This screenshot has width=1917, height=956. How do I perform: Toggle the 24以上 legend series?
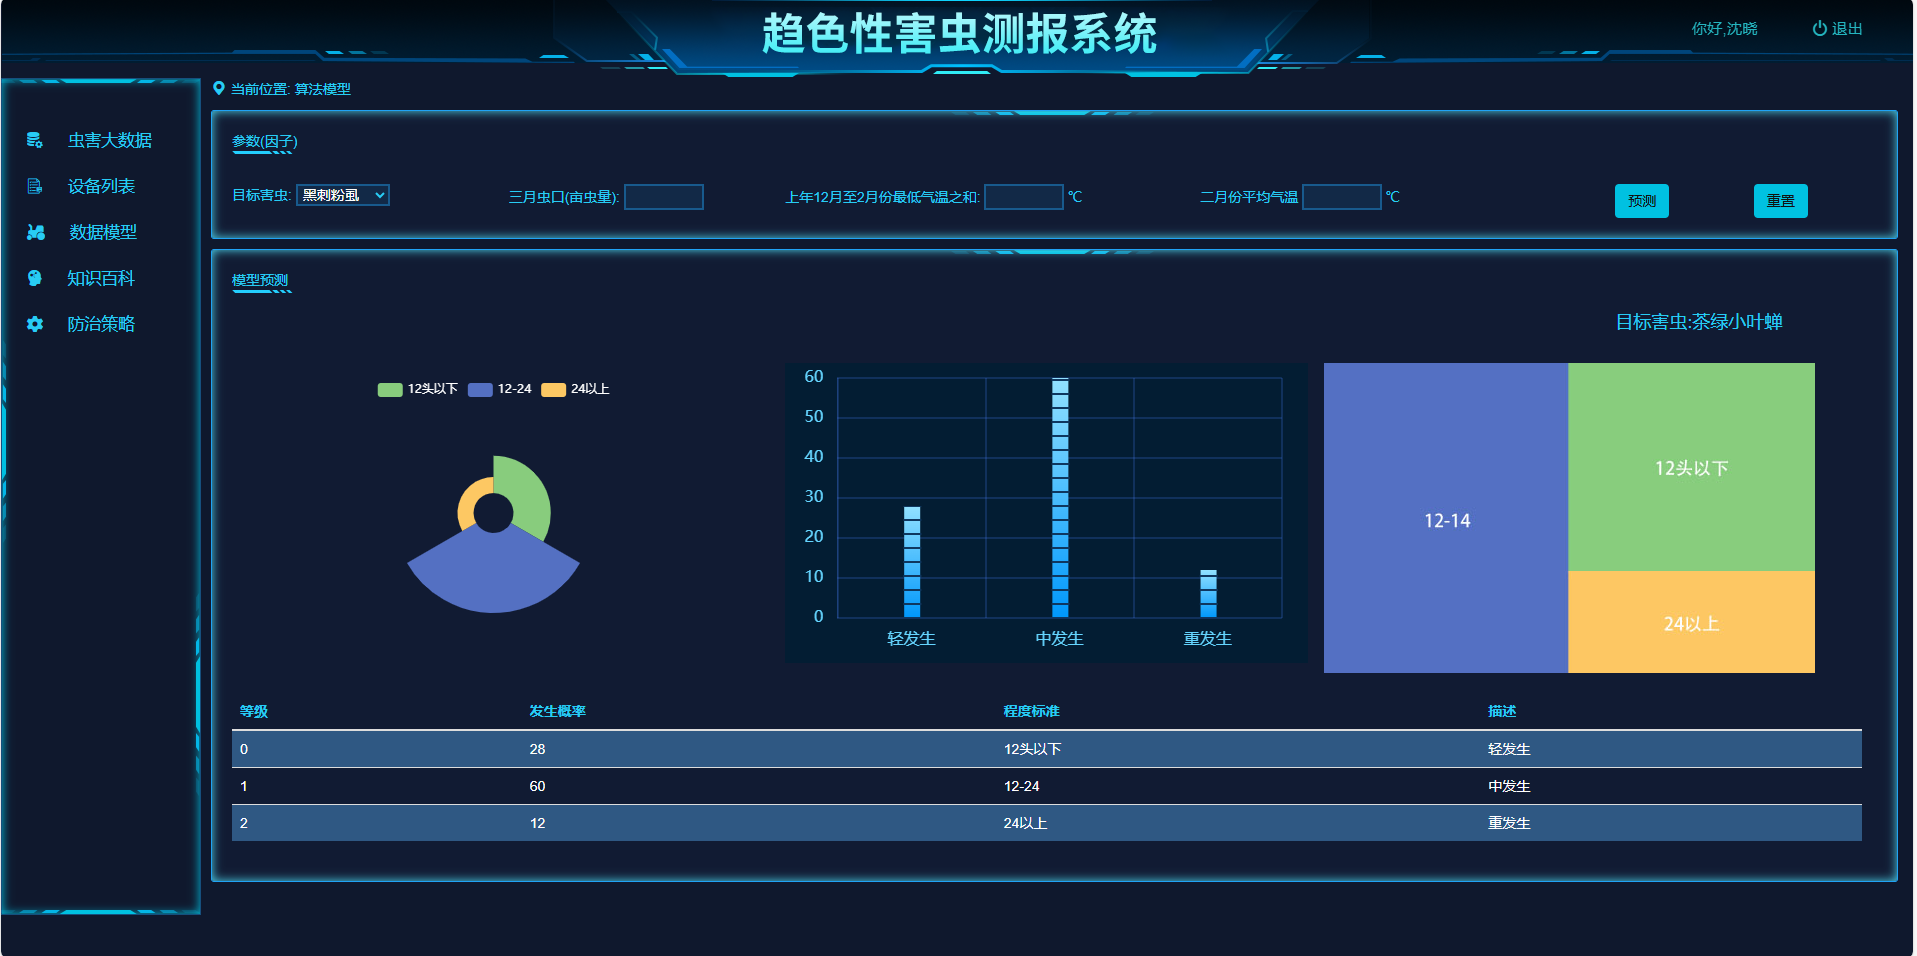(576, 389)
